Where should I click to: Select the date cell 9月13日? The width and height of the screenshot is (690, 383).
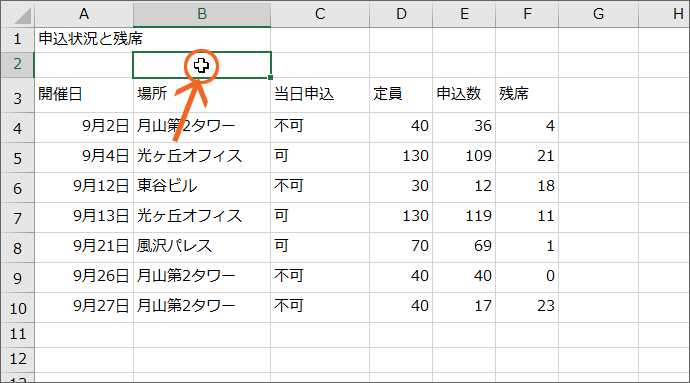pos(84,217)
